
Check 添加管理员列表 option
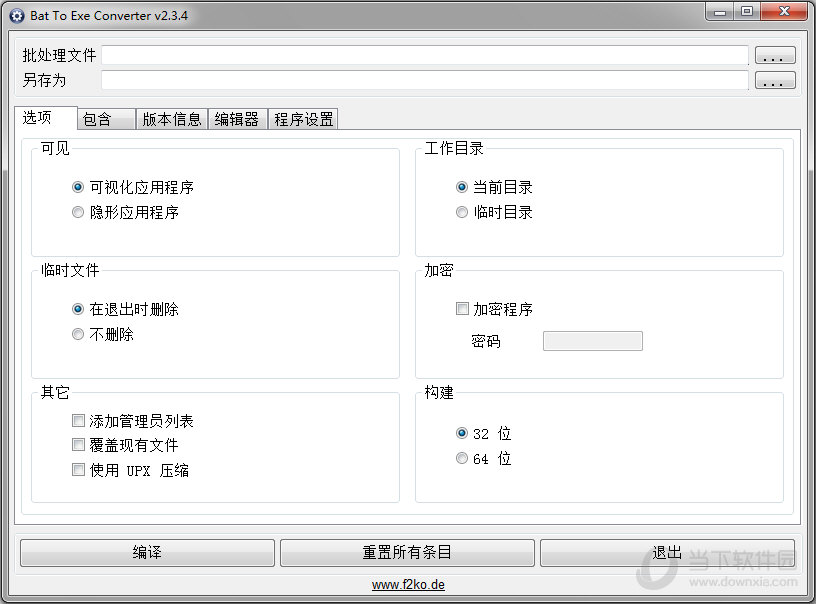pyautogui.click(x=133, y=420)
